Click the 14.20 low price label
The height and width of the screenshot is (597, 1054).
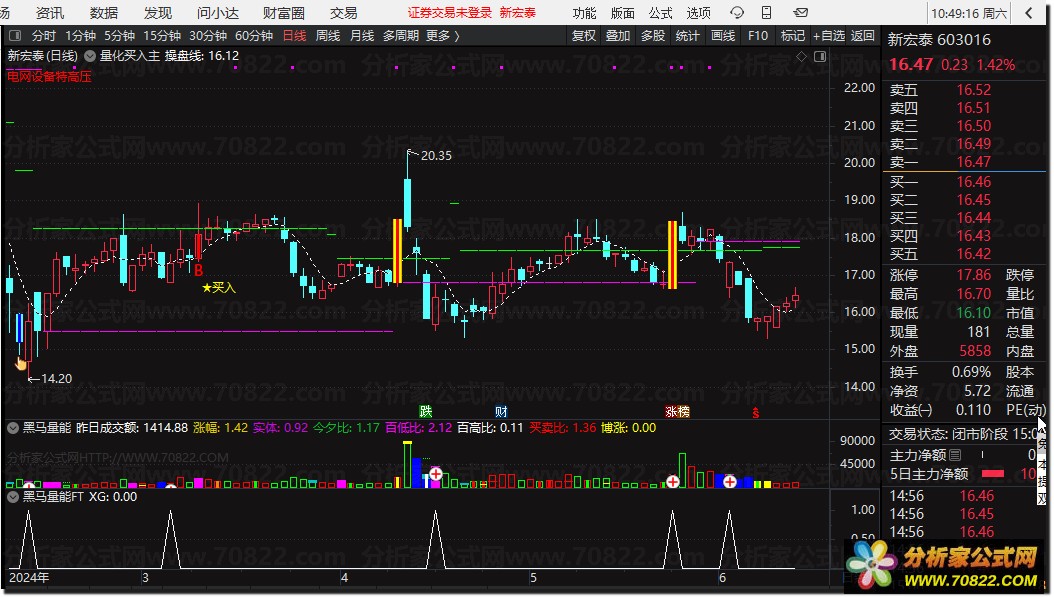pos(56,379)
